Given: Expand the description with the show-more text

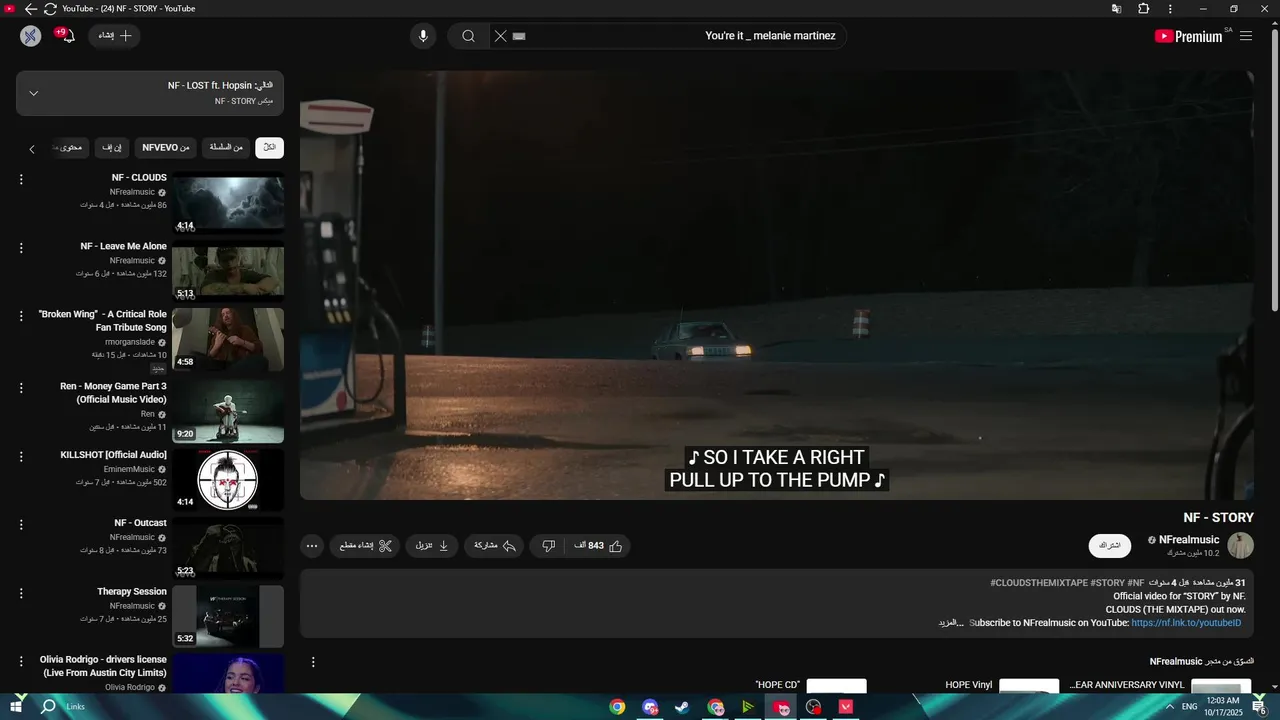Looking at the screenshot, I should [951, 623].
